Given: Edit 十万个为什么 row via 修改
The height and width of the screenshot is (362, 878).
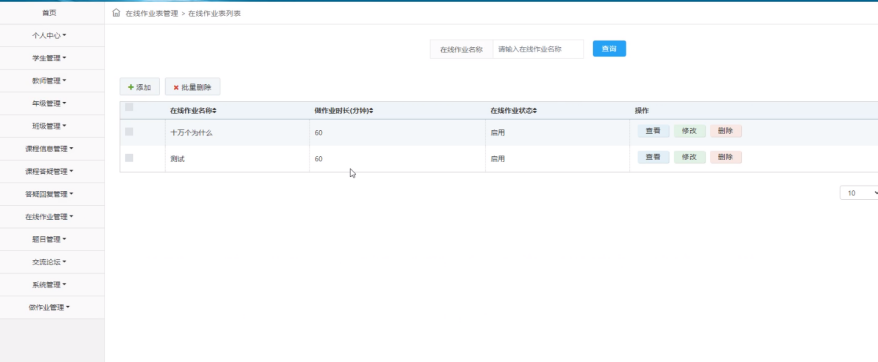Looking at the screenshot, I should pyautogui.click(x=690, y=131).
